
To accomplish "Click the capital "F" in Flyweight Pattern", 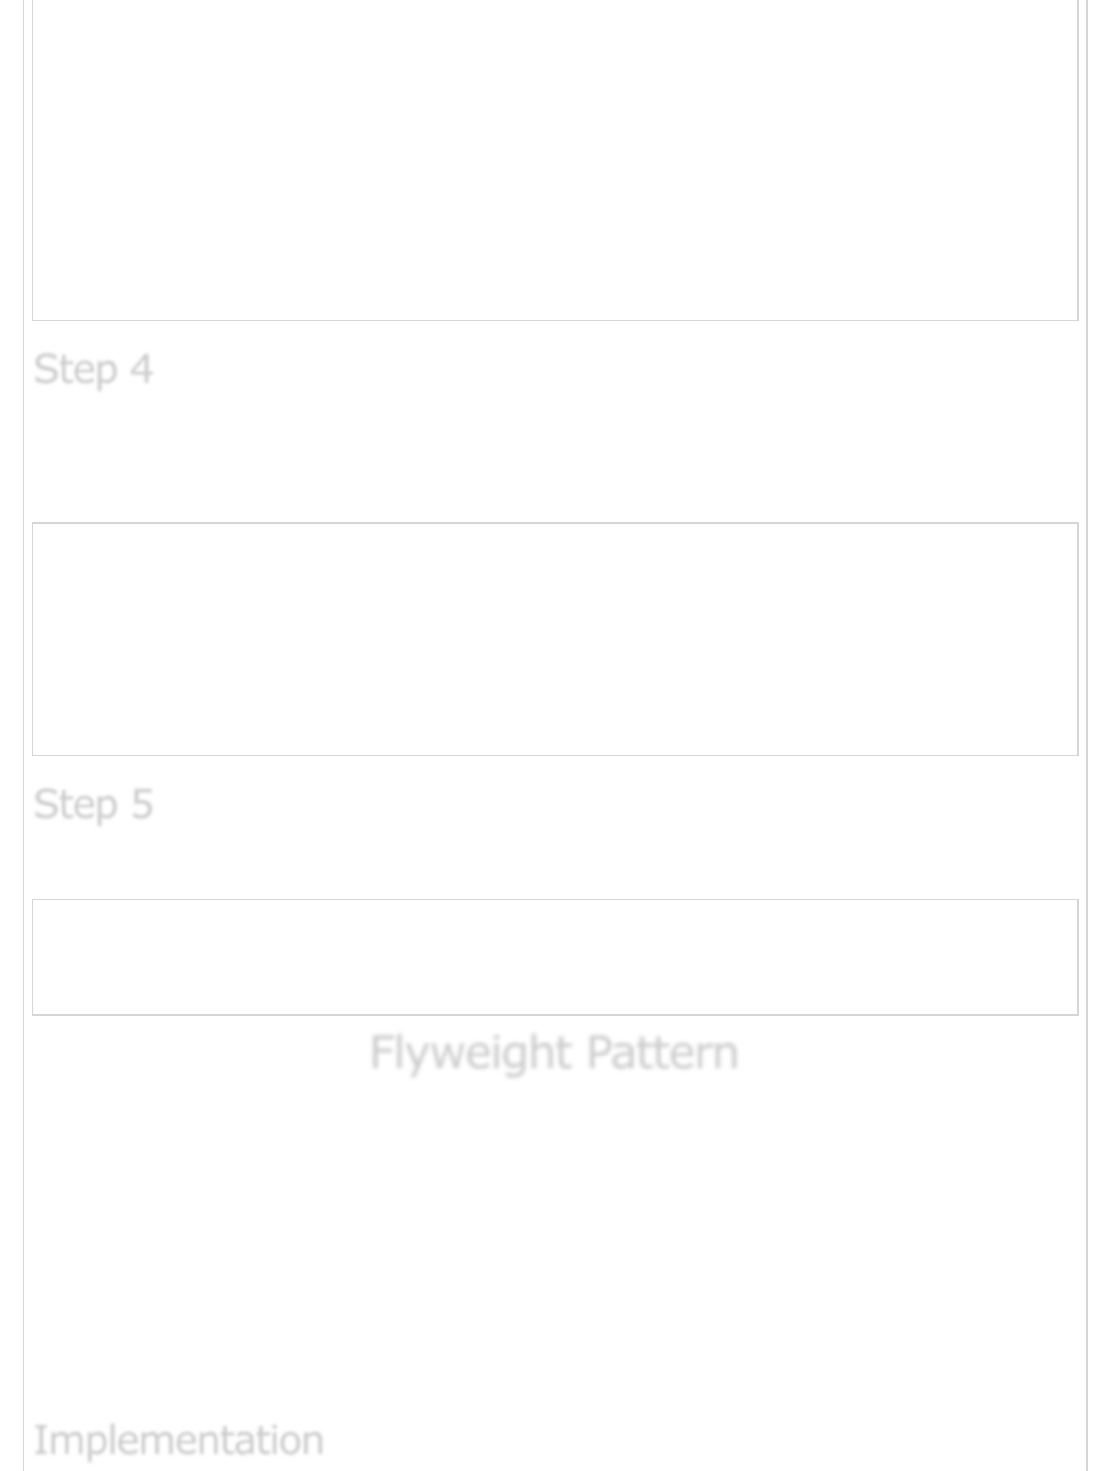I will pyautogui.click(x=380, y=1052).
